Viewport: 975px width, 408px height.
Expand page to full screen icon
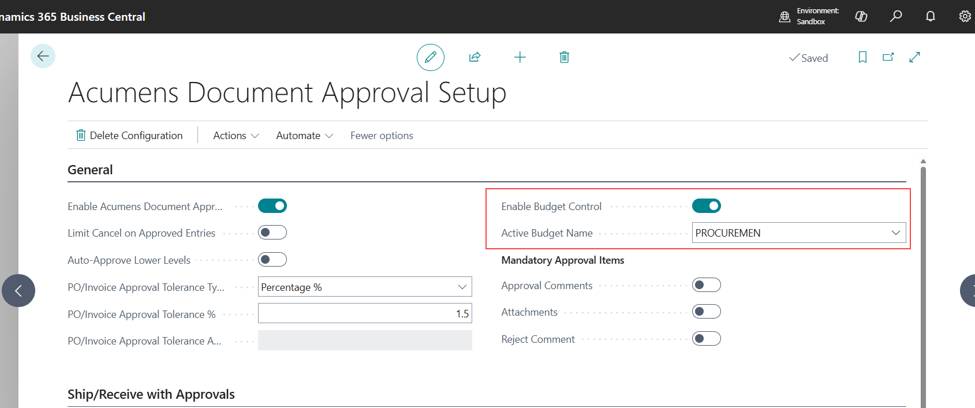(914, 57)
